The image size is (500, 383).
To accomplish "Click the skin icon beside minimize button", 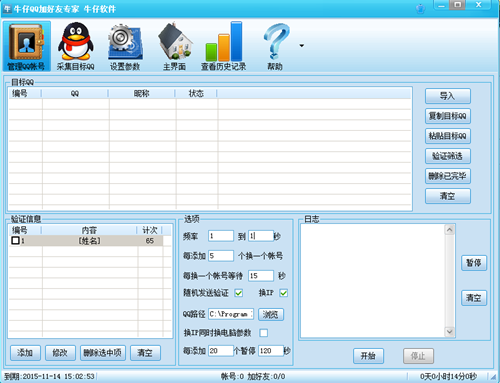I will (421, 8).
